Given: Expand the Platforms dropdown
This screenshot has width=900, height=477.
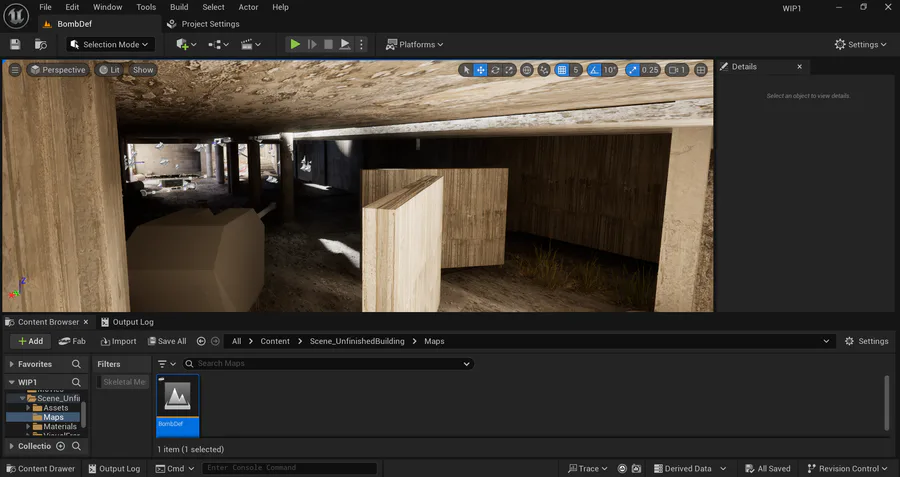Looking at the screenshot, I should click(414, 44).
